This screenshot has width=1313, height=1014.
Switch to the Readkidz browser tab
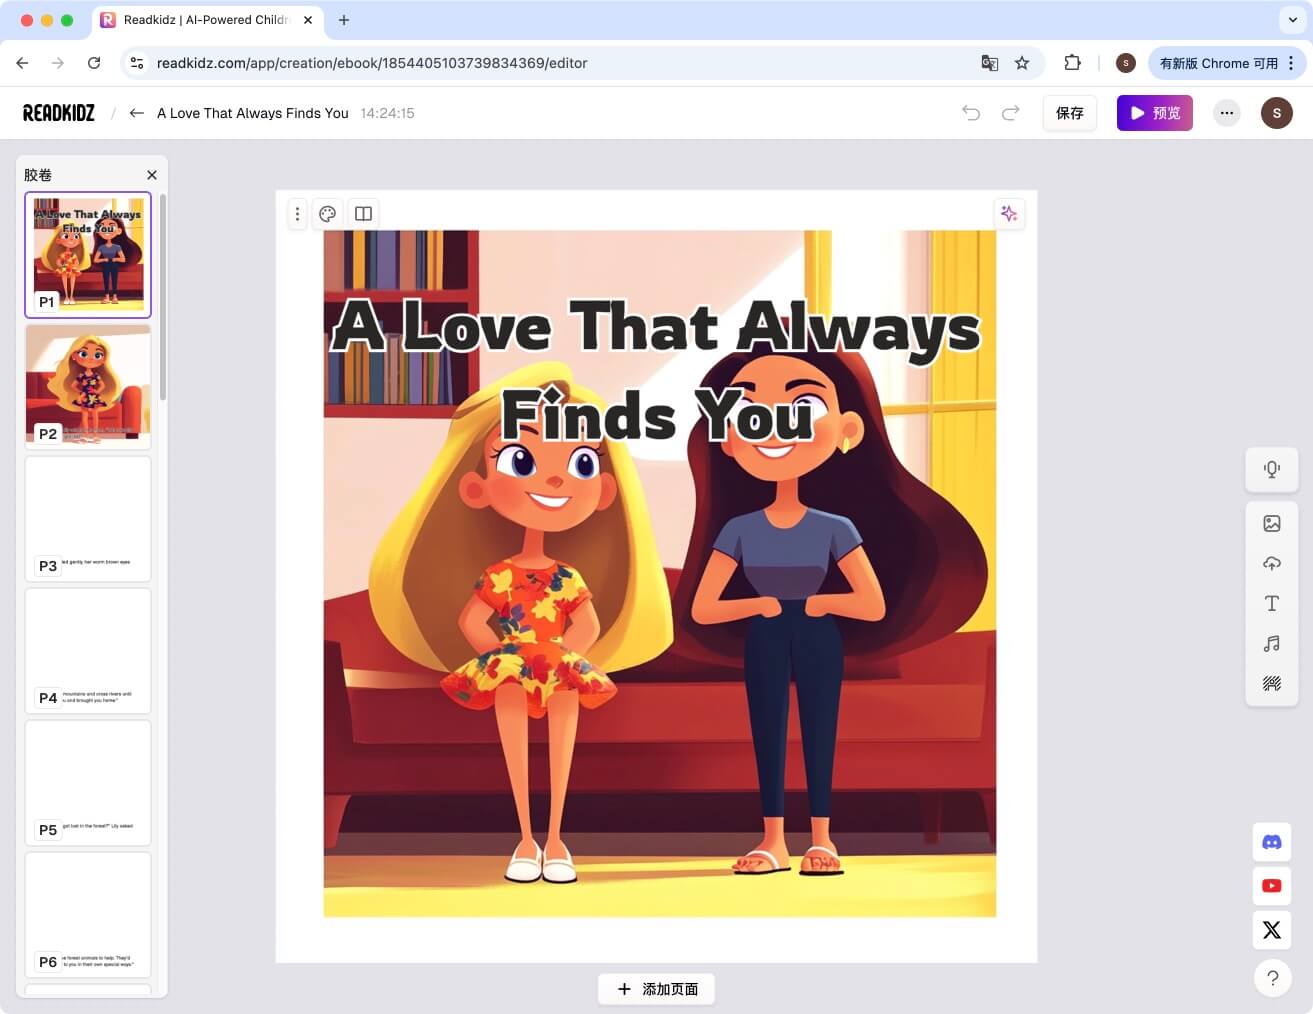[207, 20]
